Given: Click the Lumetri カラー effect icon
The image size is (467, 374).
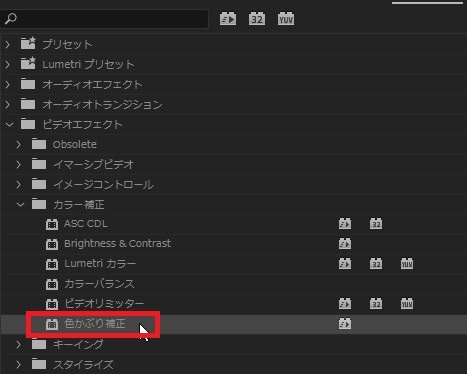Looking at the screenshot, I should pyautogui.click(x=52, y=264).
